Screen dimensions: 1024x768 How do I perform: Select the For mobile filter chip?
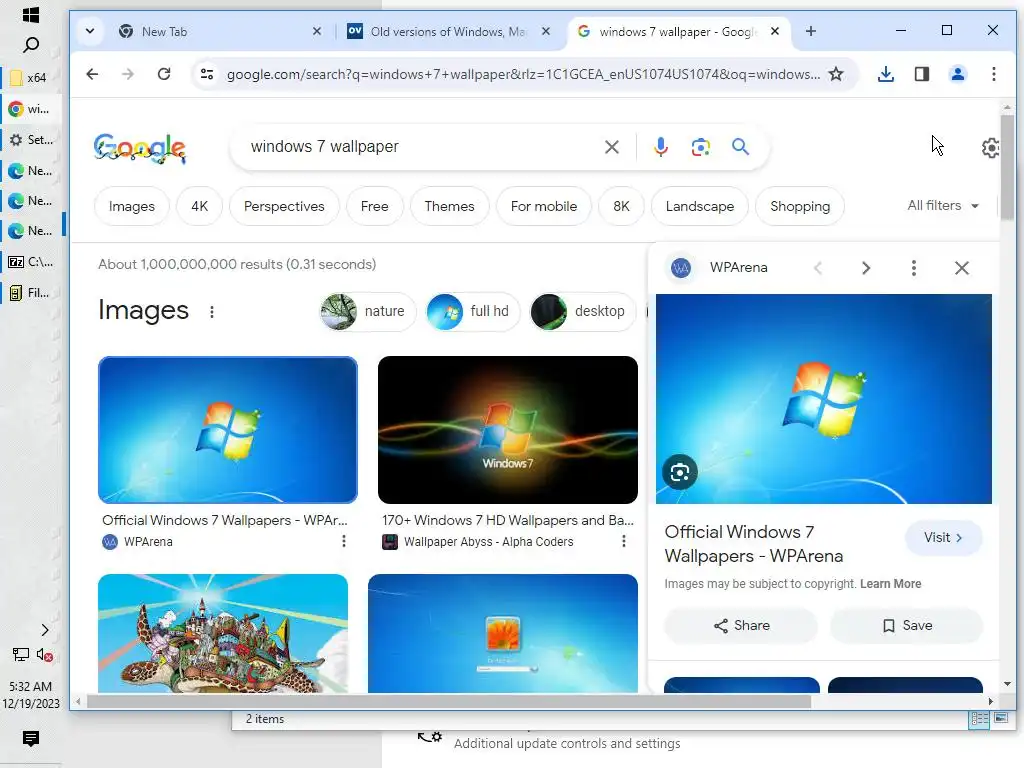543,206
